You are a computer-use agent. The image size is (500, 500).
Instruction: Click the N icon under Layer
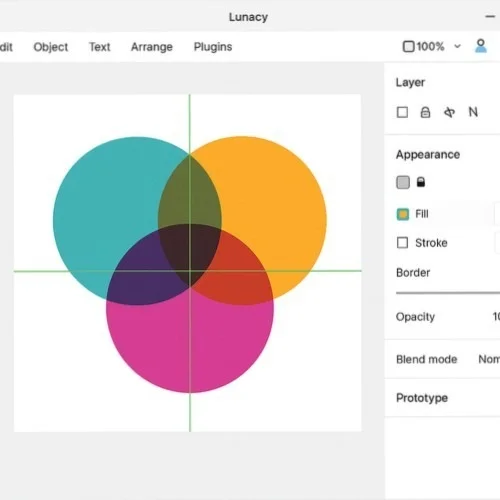coord(473,112)
